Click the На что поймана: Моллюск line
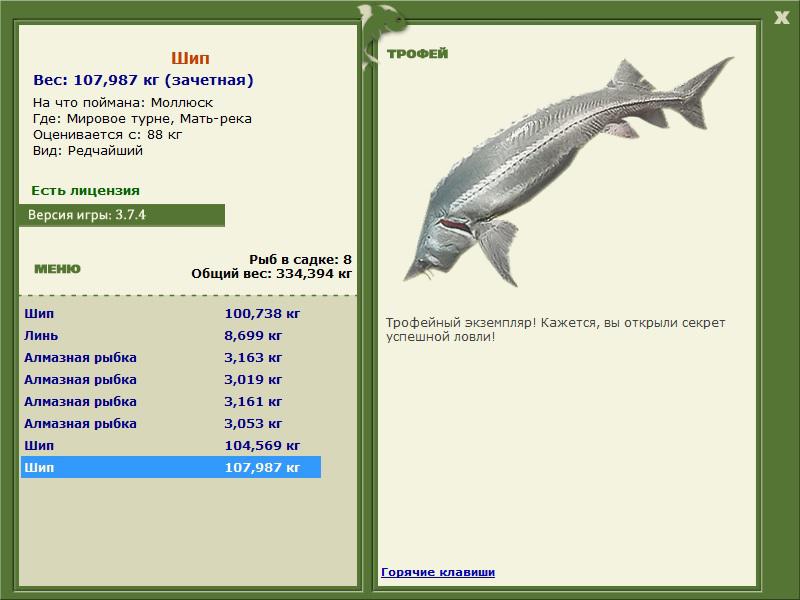800x600 pixels. coord(123,103)
